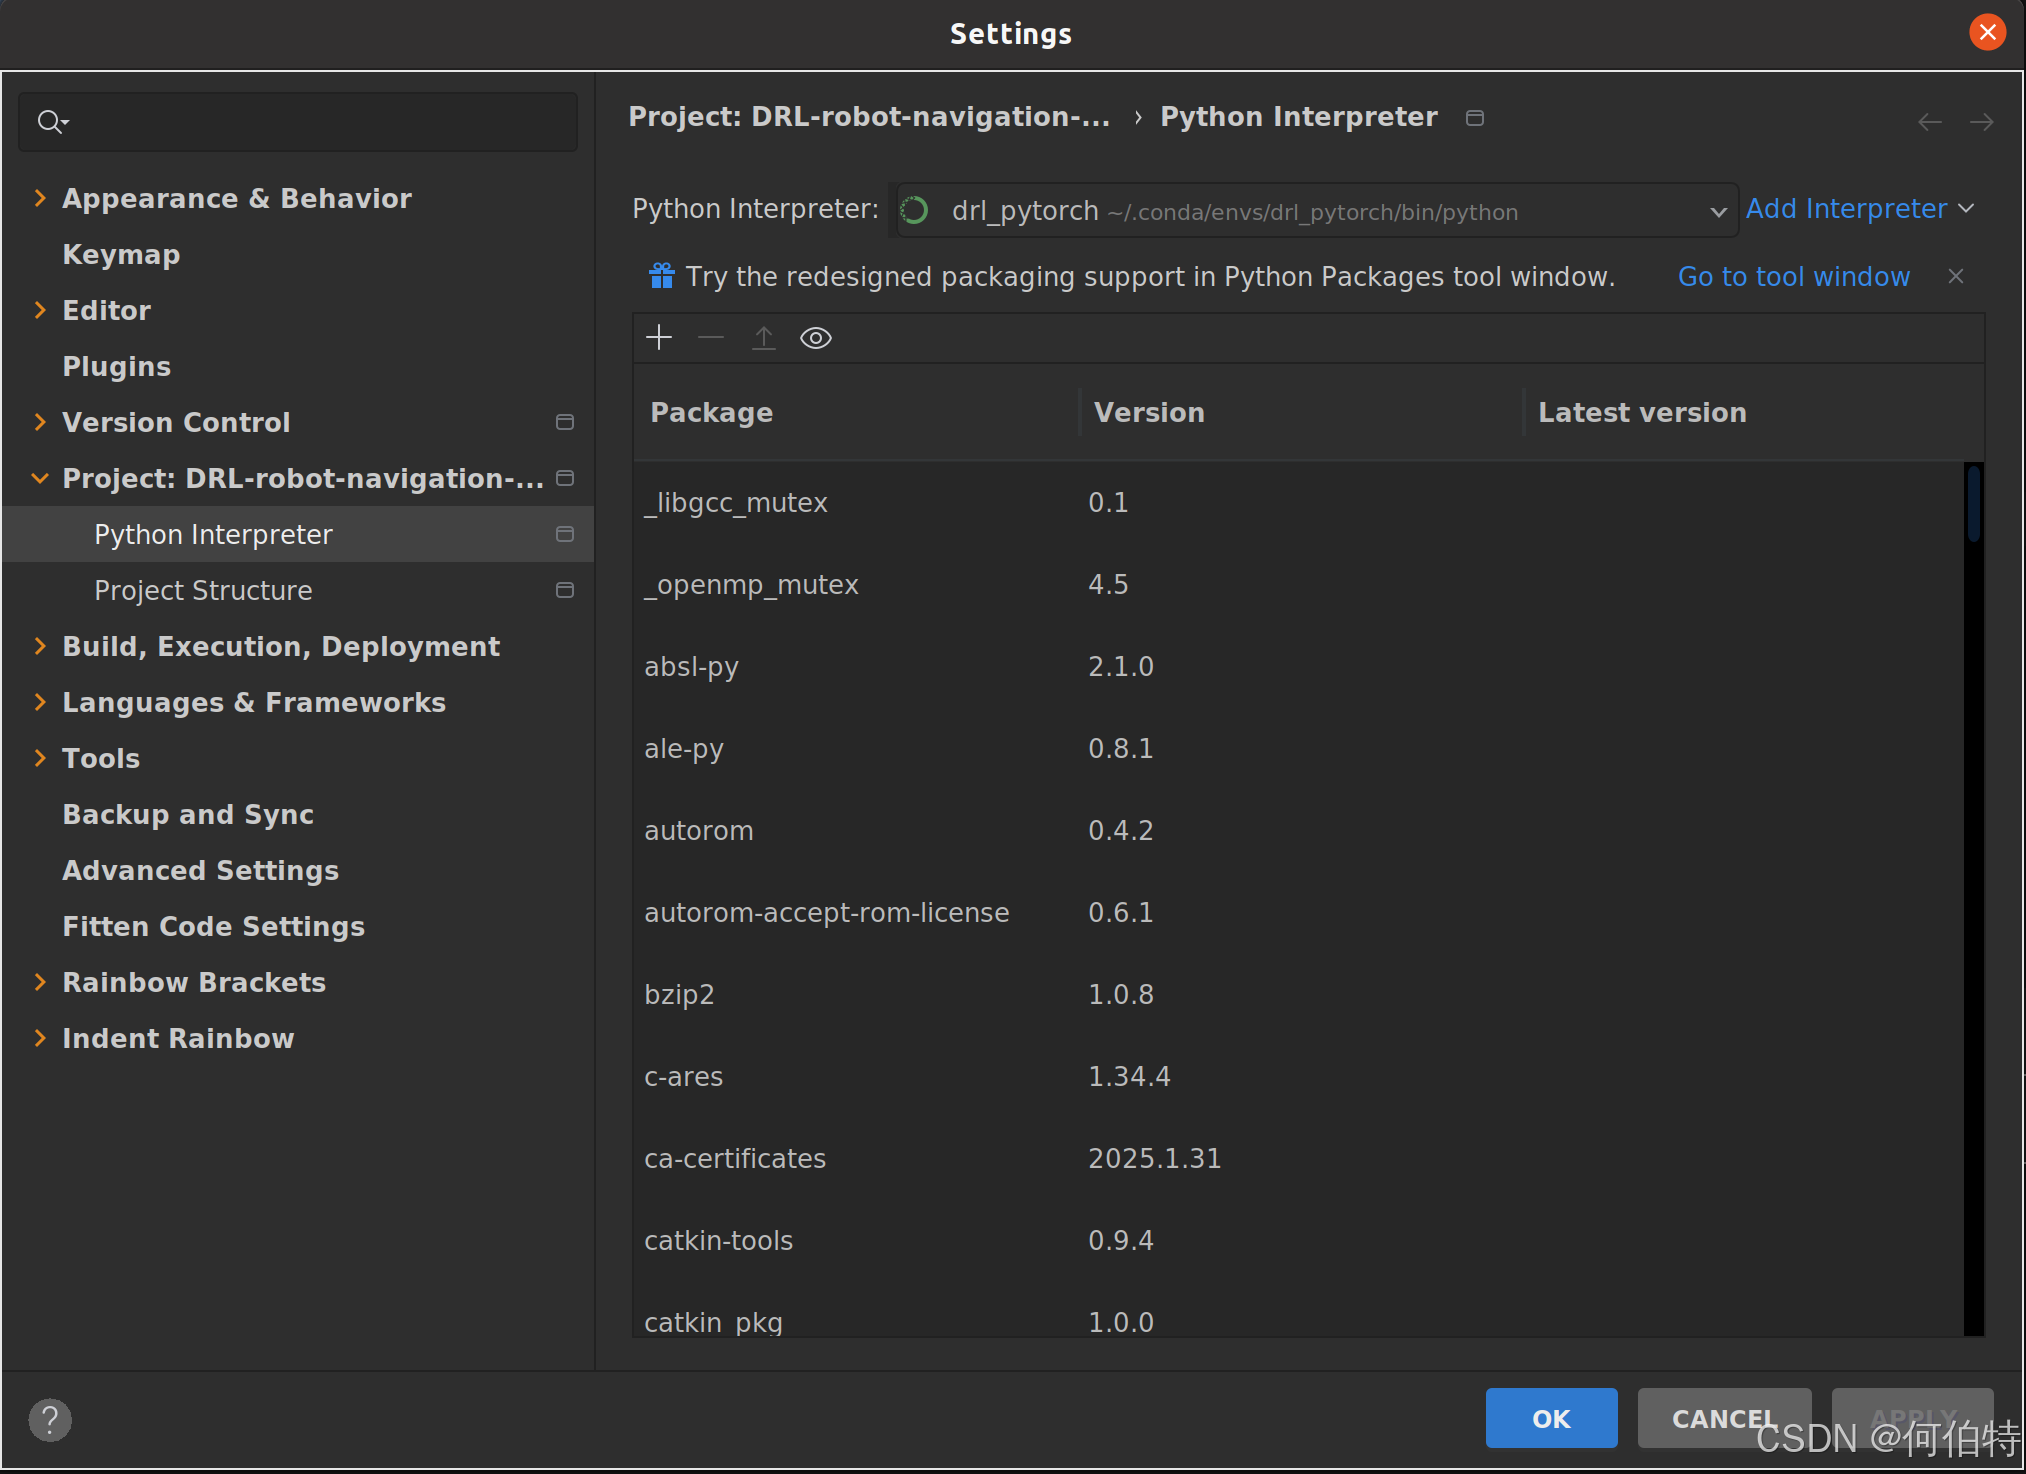Select Project Structure in sidebar

click(x=203, y=590)
